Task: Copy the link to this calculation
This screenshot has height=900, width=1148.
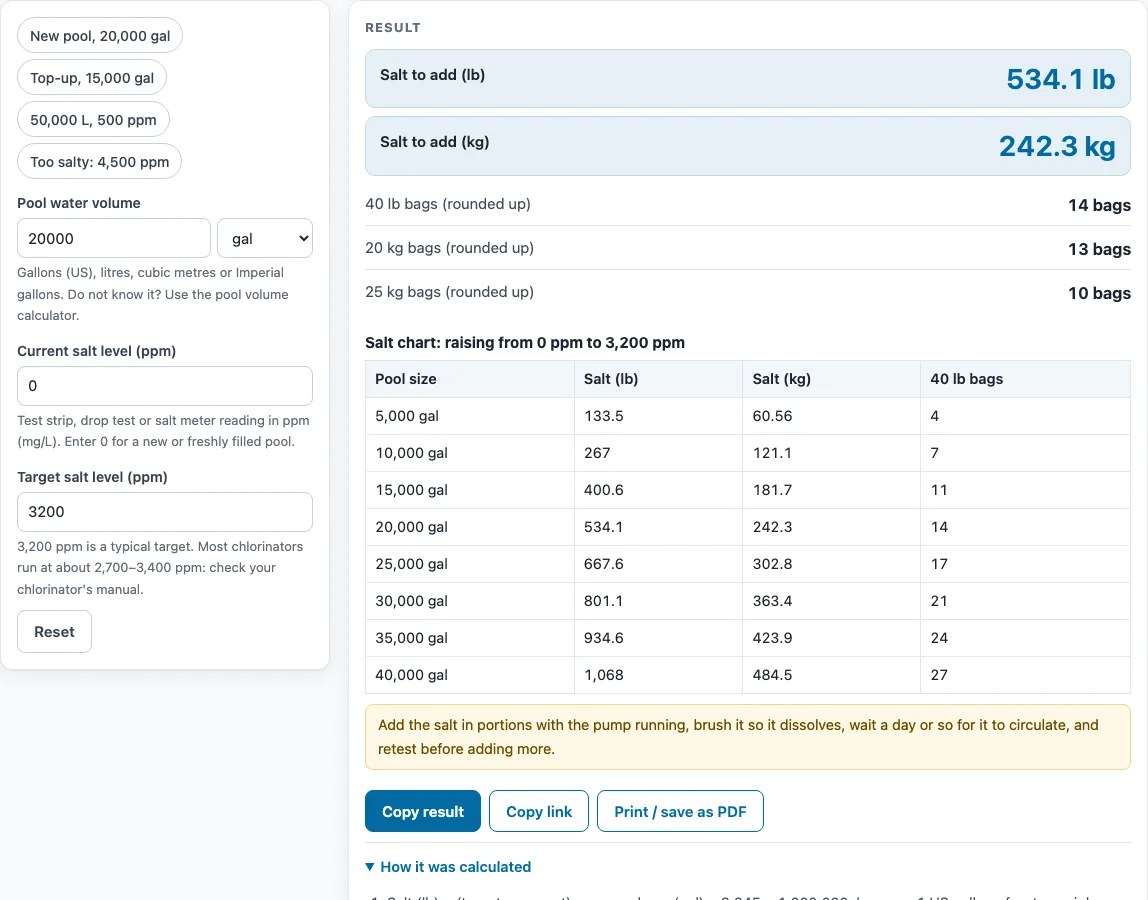Action: click(x=539, y=811)
